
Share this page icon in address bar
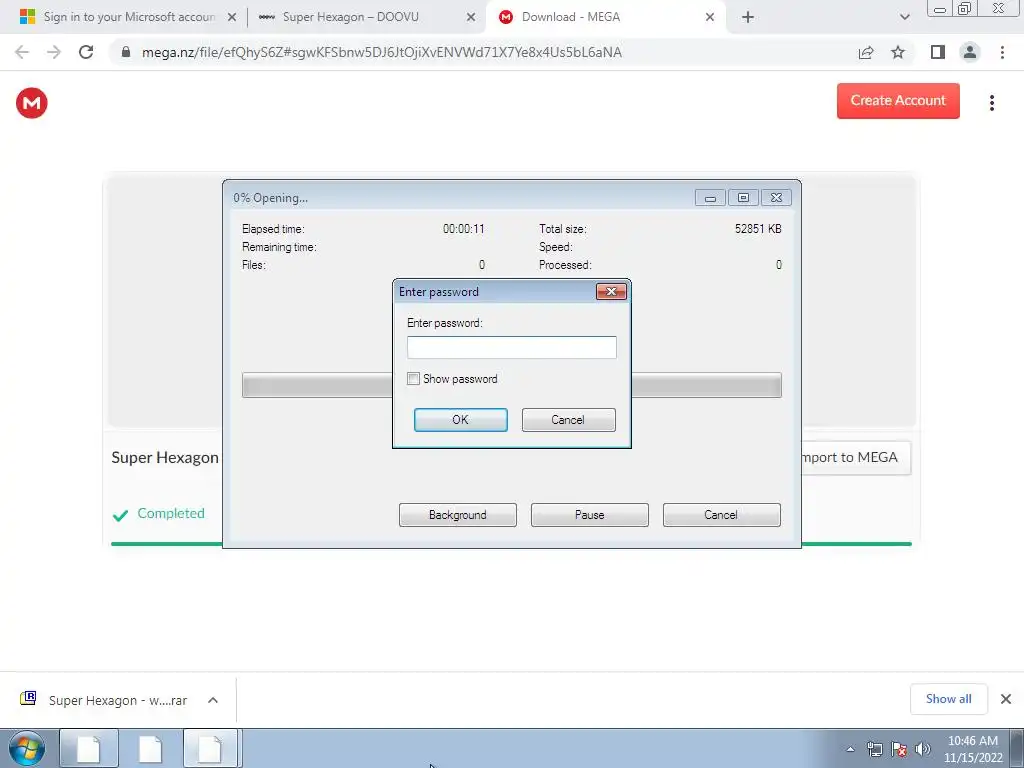pyautogui.click(x=866, y=52)
